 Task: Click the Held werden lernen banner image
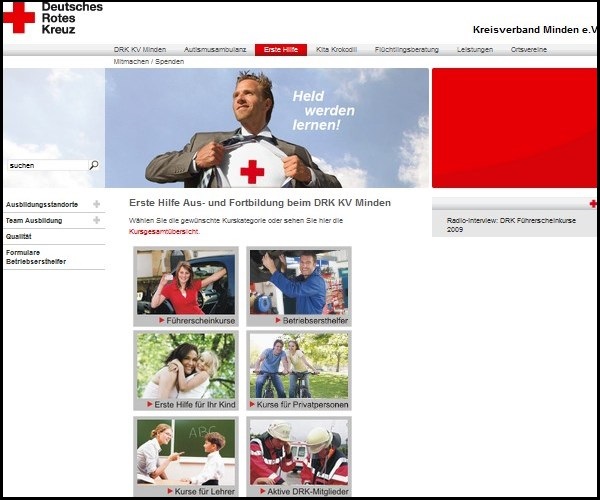tap(267, 128)
